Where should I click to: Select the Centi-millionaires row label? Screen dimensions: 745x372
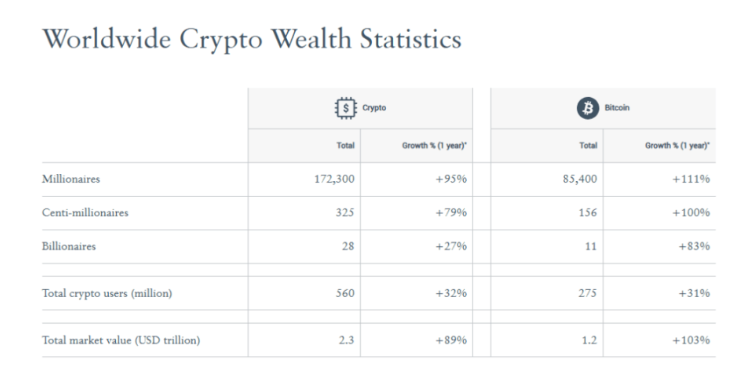click(85, 213)
